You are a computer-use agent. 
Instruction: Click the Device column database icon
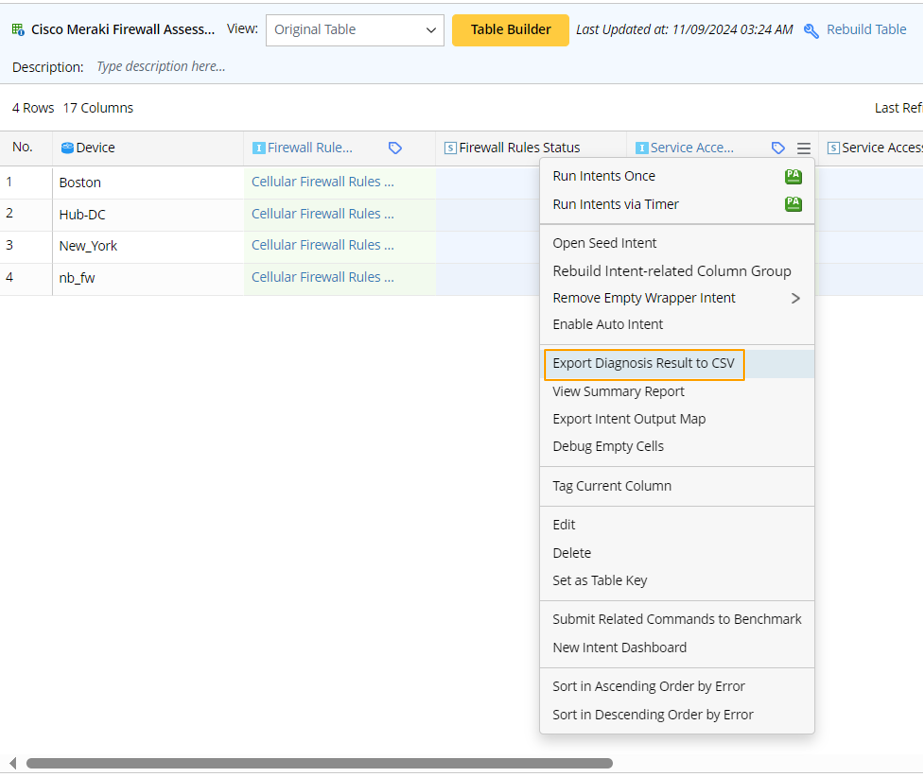pyautogui.click(x=67, y=148)
